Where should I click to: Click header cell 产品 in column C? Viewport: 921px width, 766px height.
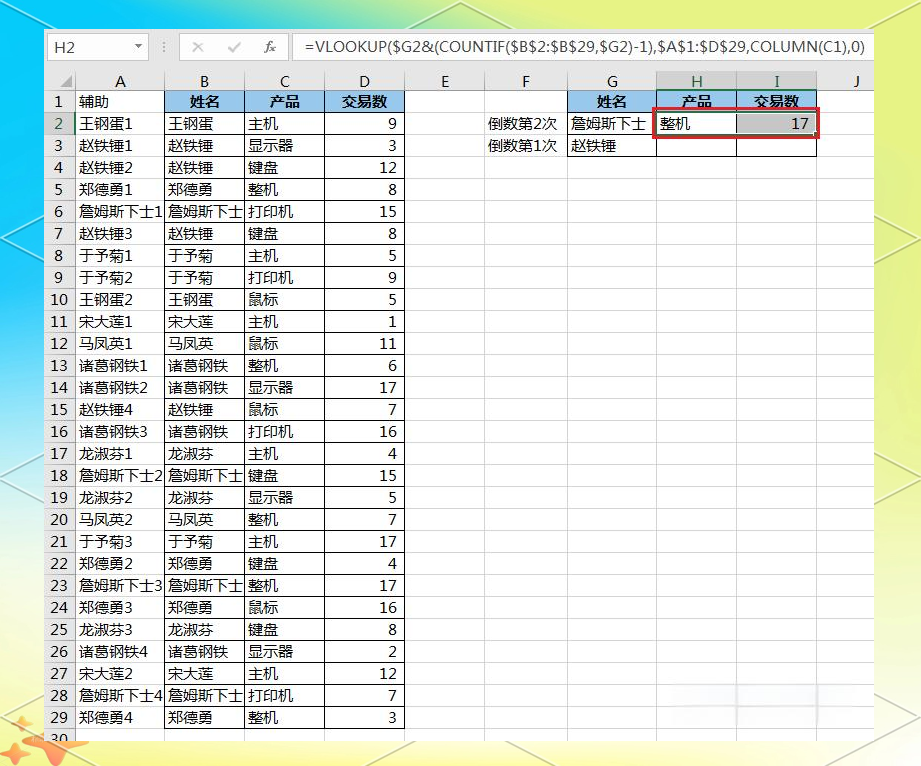click(x=284, y=102)
